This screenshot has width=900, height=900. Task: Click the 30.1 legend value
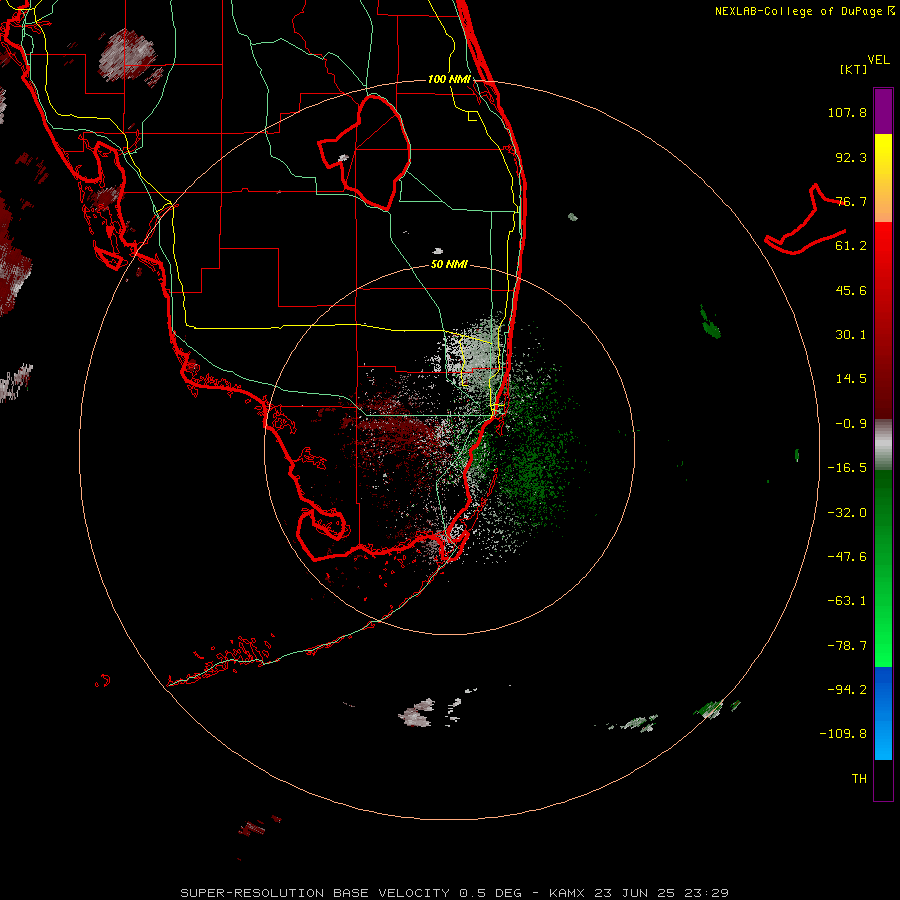pos(851,335)
